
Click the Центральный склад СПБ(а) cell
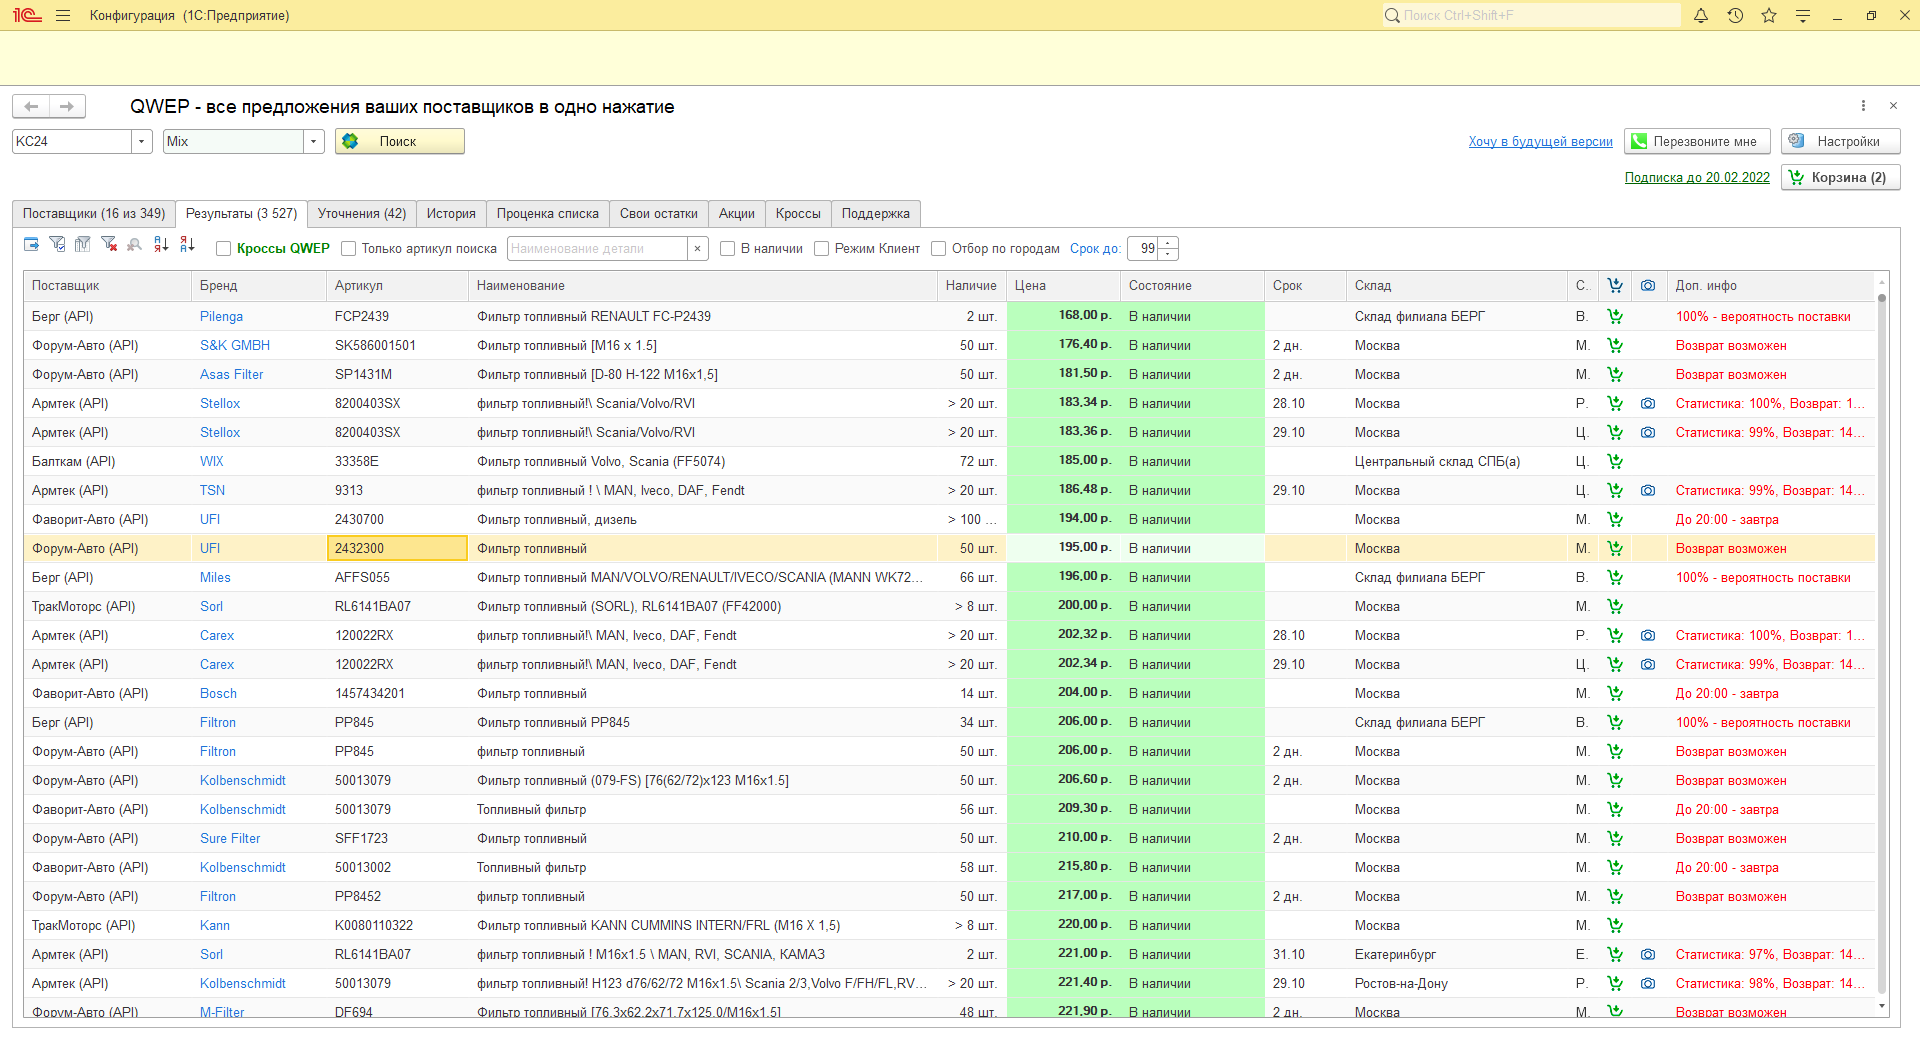coord(1456,461)
